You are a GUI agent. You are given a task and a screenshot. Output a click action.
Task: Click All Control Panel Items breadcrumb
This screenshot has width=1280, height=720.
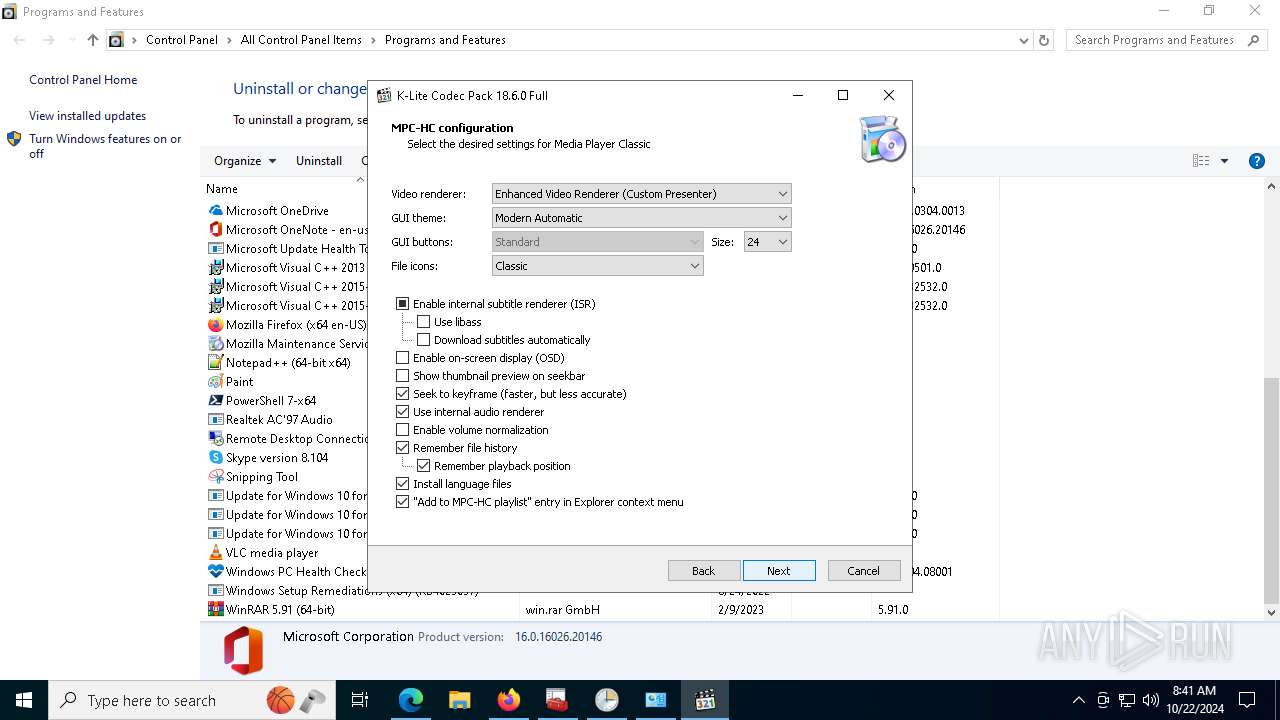[x=301, y=40]
